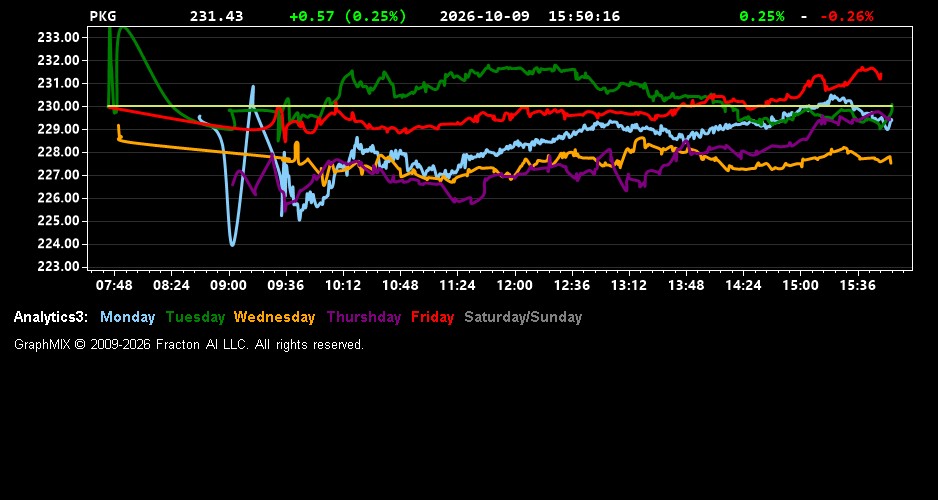Click the 227.00 price axis label
The width and height of the screenshot is (938, 500).
(x=59, y=175)
